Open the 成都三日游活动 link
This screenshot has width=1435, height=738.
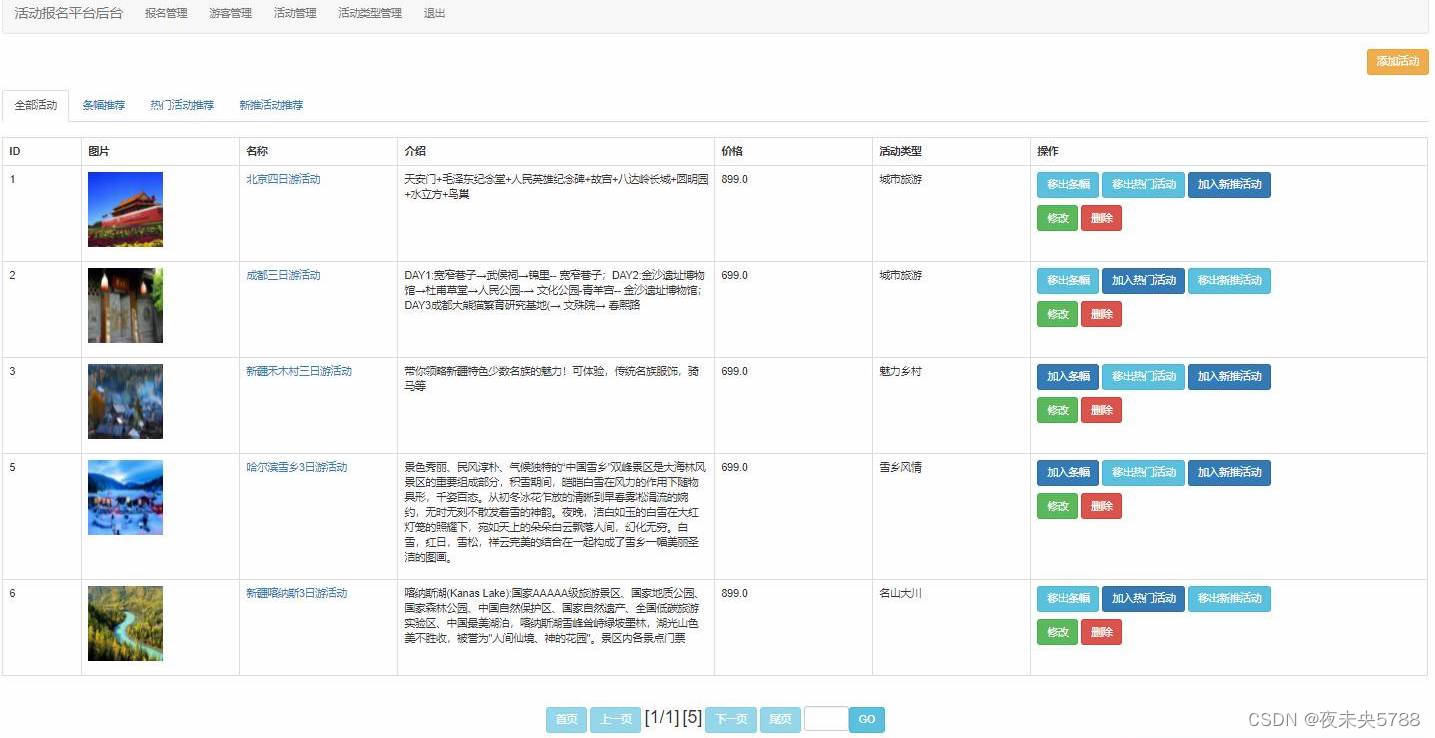point(284,275)
